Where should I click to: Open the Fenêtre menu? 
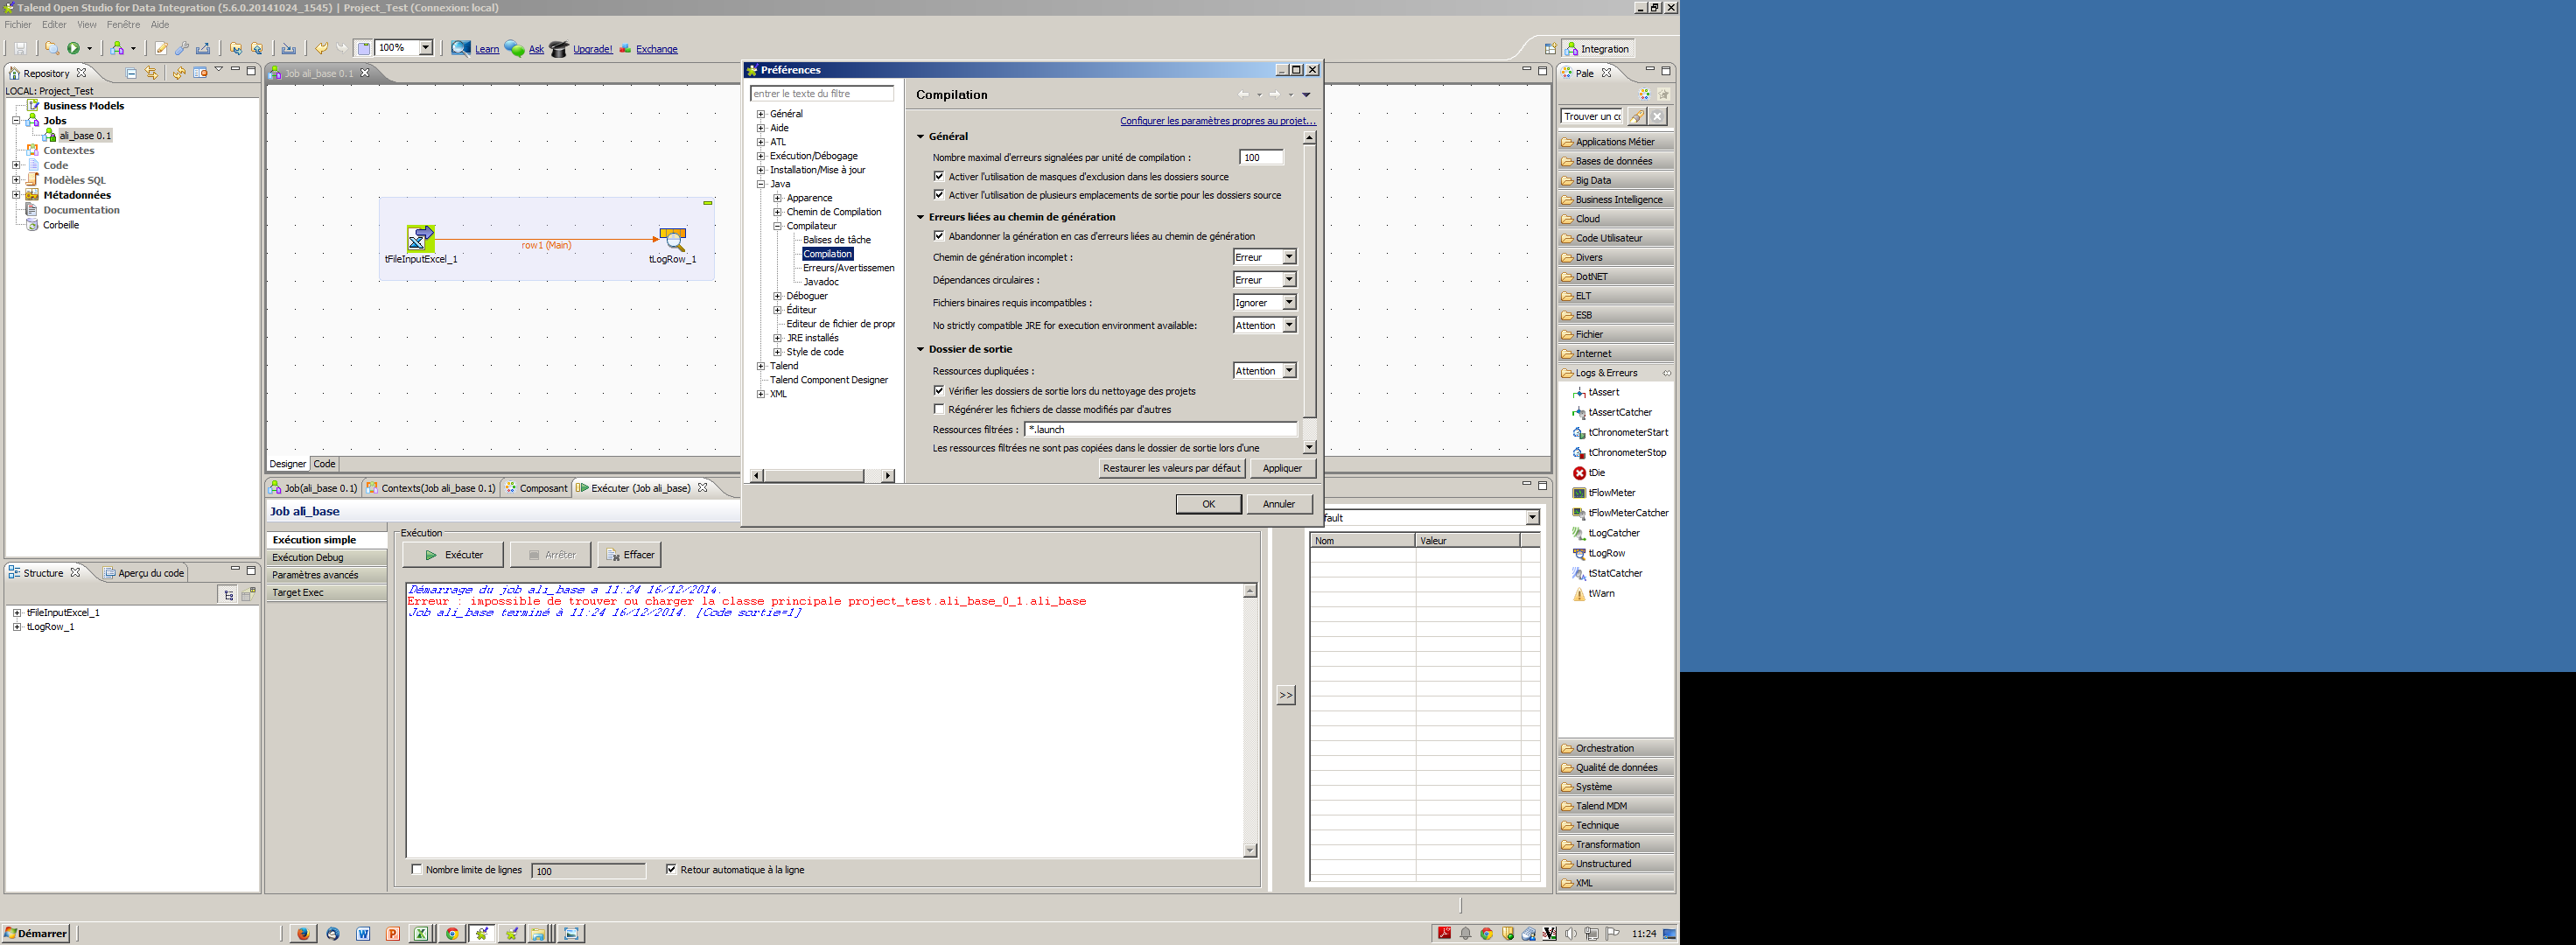(123, 25)
